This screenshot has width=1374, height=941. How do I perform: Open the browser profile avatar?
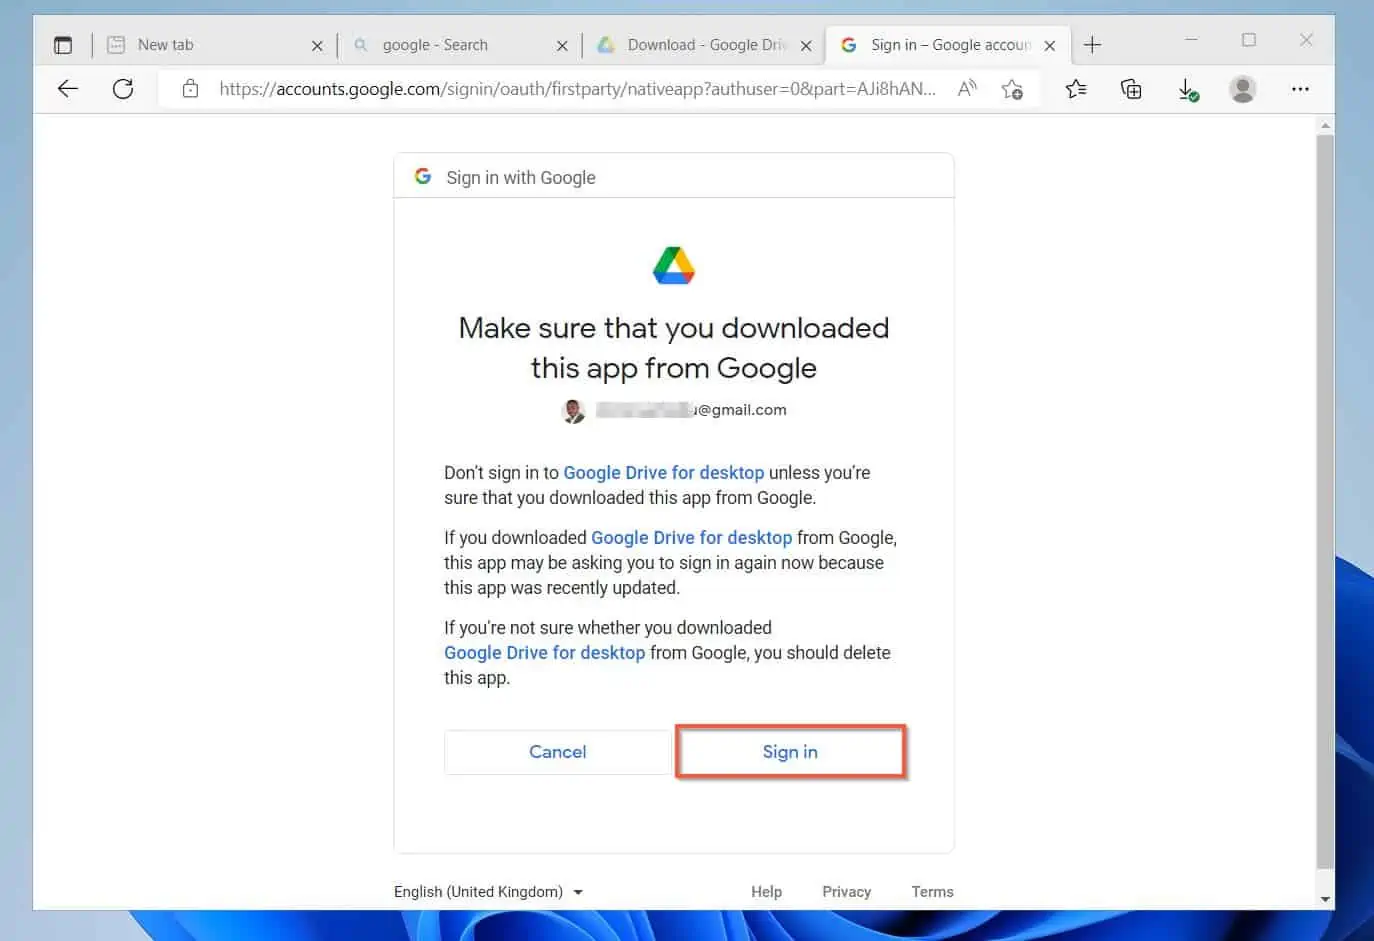[1243, 89]
